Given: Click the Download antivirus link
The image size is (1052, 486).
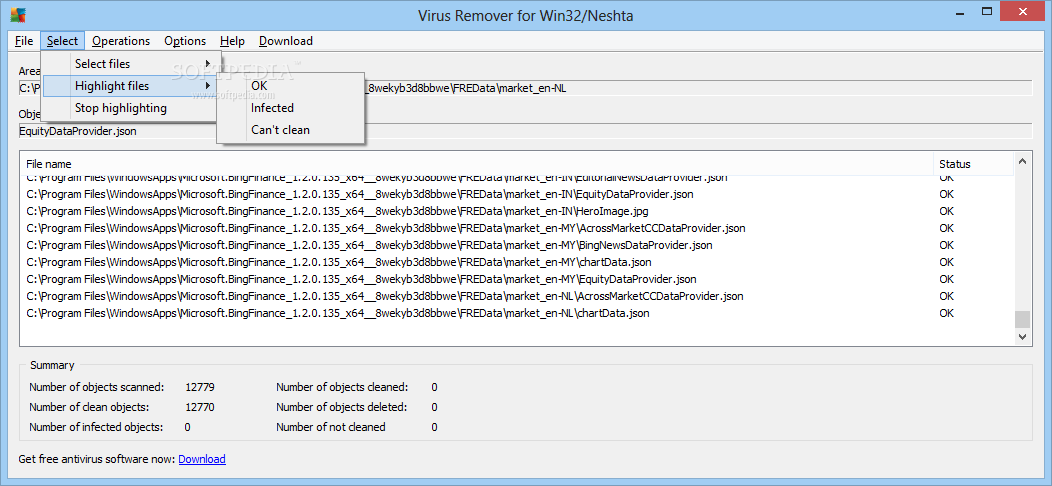Looking at the screenshot, I should click(x=202, y=459).
